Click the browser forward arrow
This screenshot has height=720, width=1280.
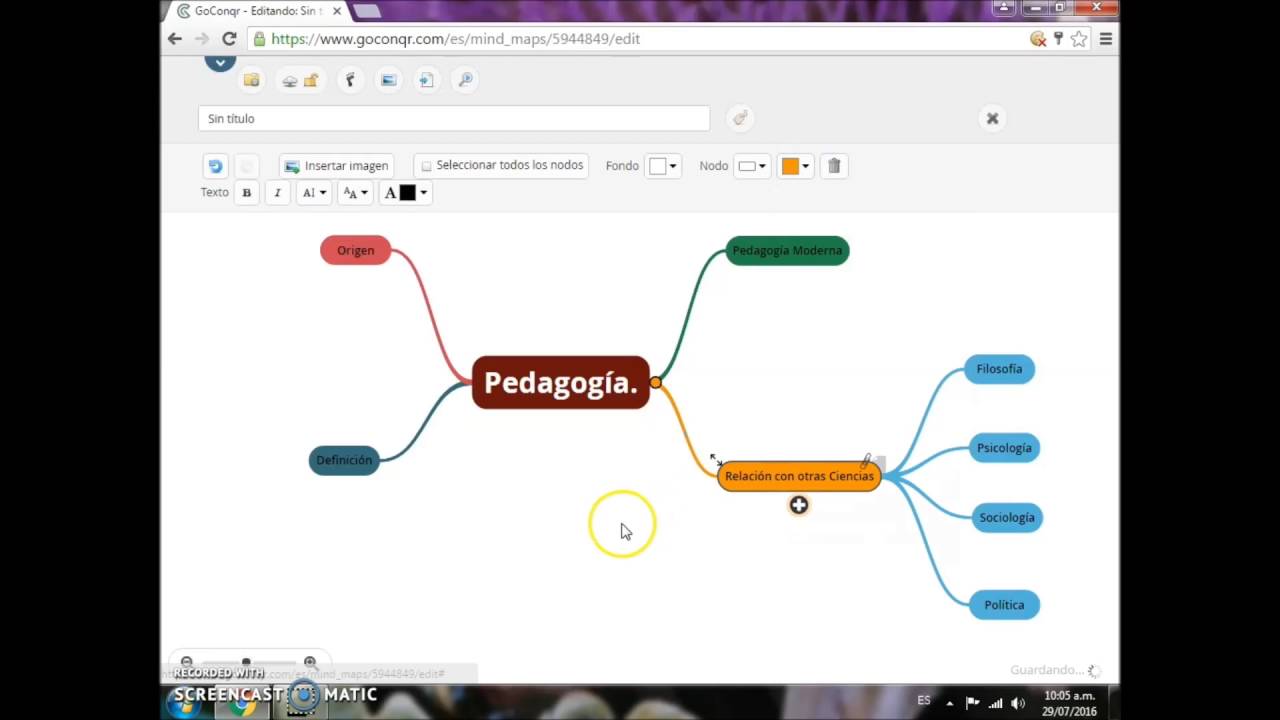(201, 39)
